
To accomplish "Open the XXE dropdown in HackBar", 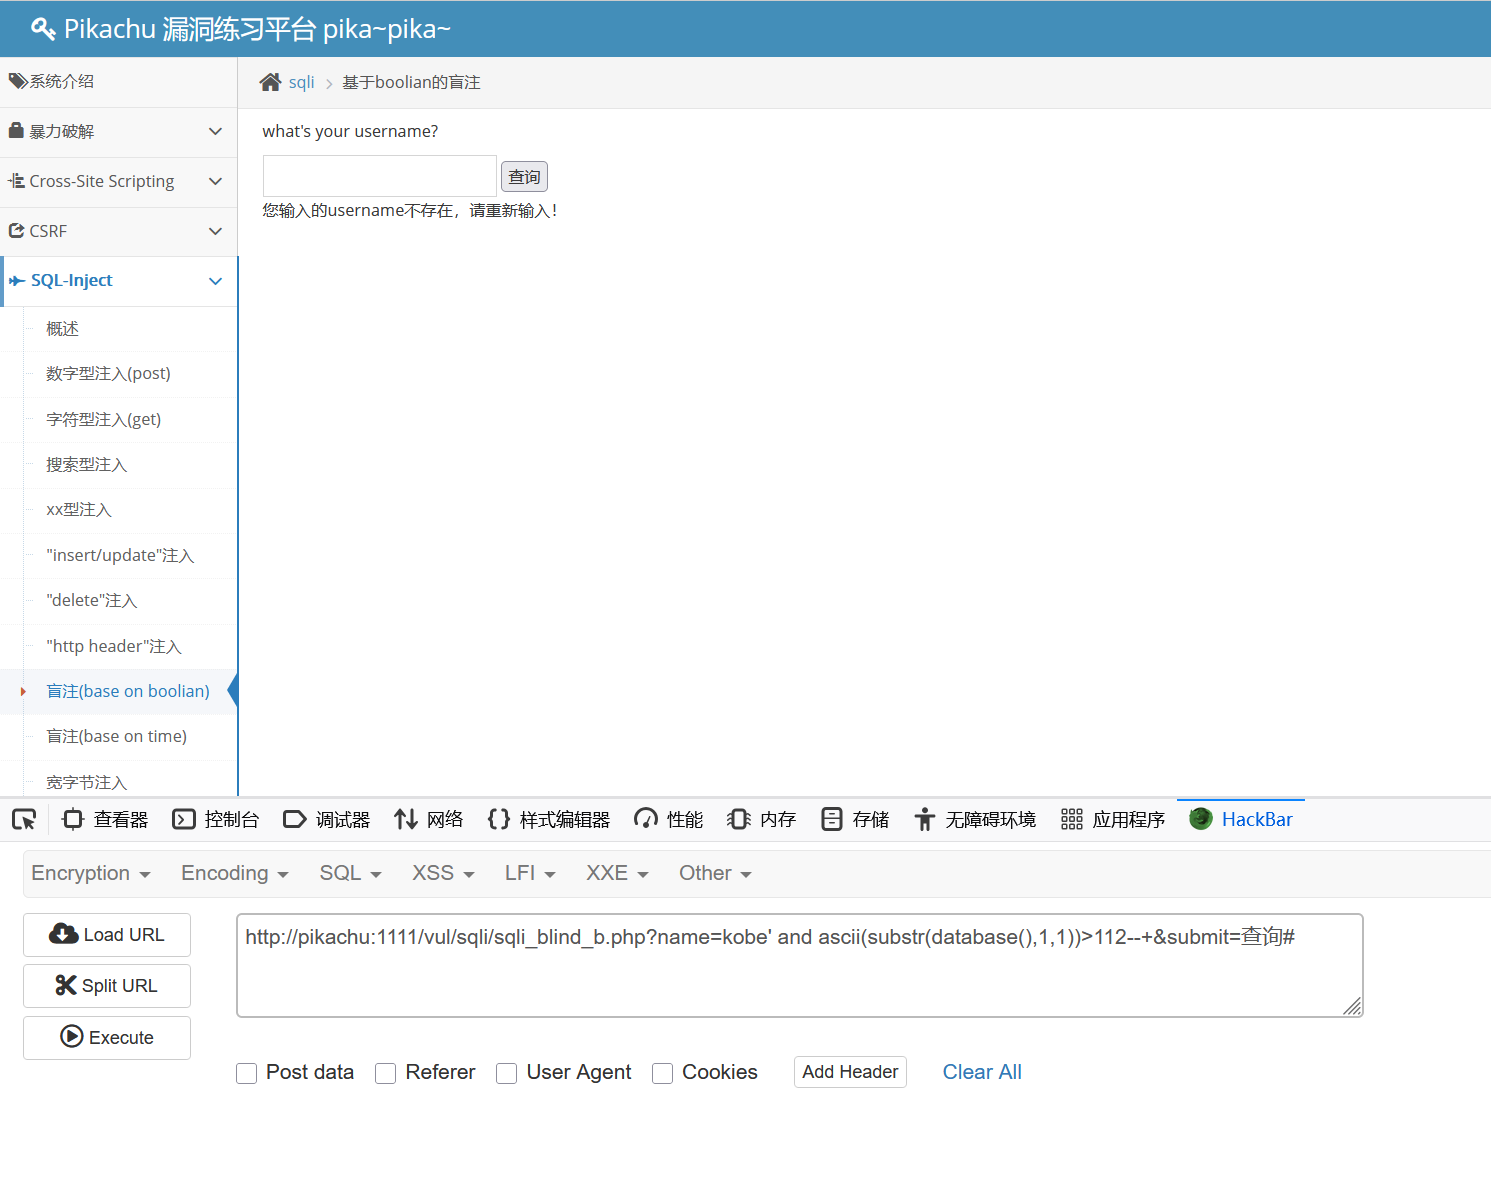I will pos(618,873).
